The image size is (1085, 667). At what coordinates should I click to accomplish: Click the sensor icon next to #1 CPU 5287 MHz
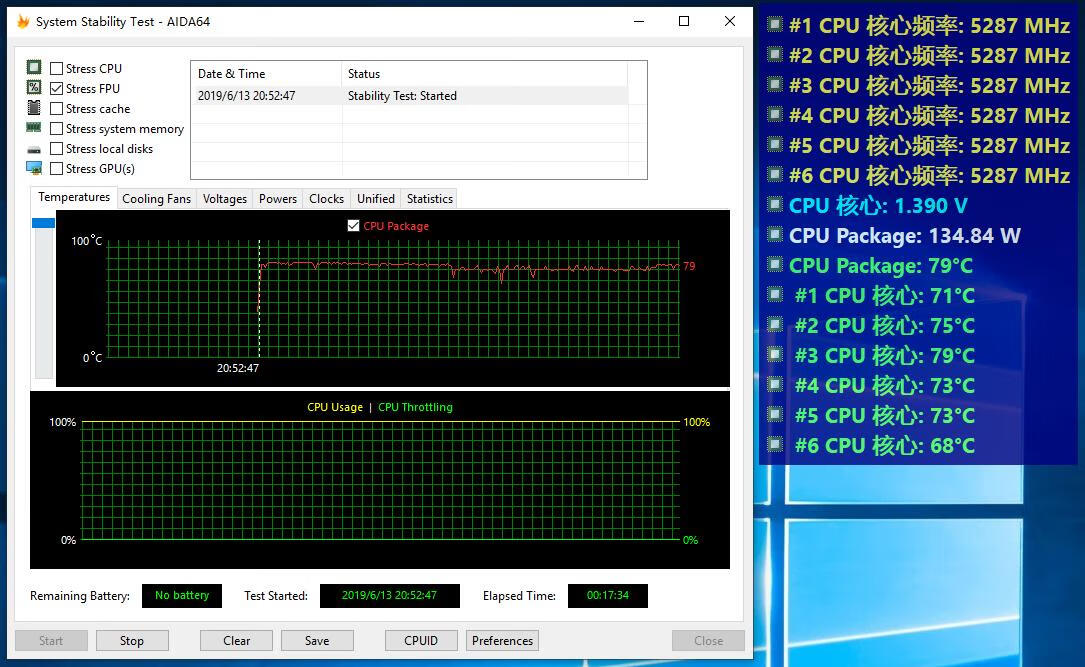(775, 25)
